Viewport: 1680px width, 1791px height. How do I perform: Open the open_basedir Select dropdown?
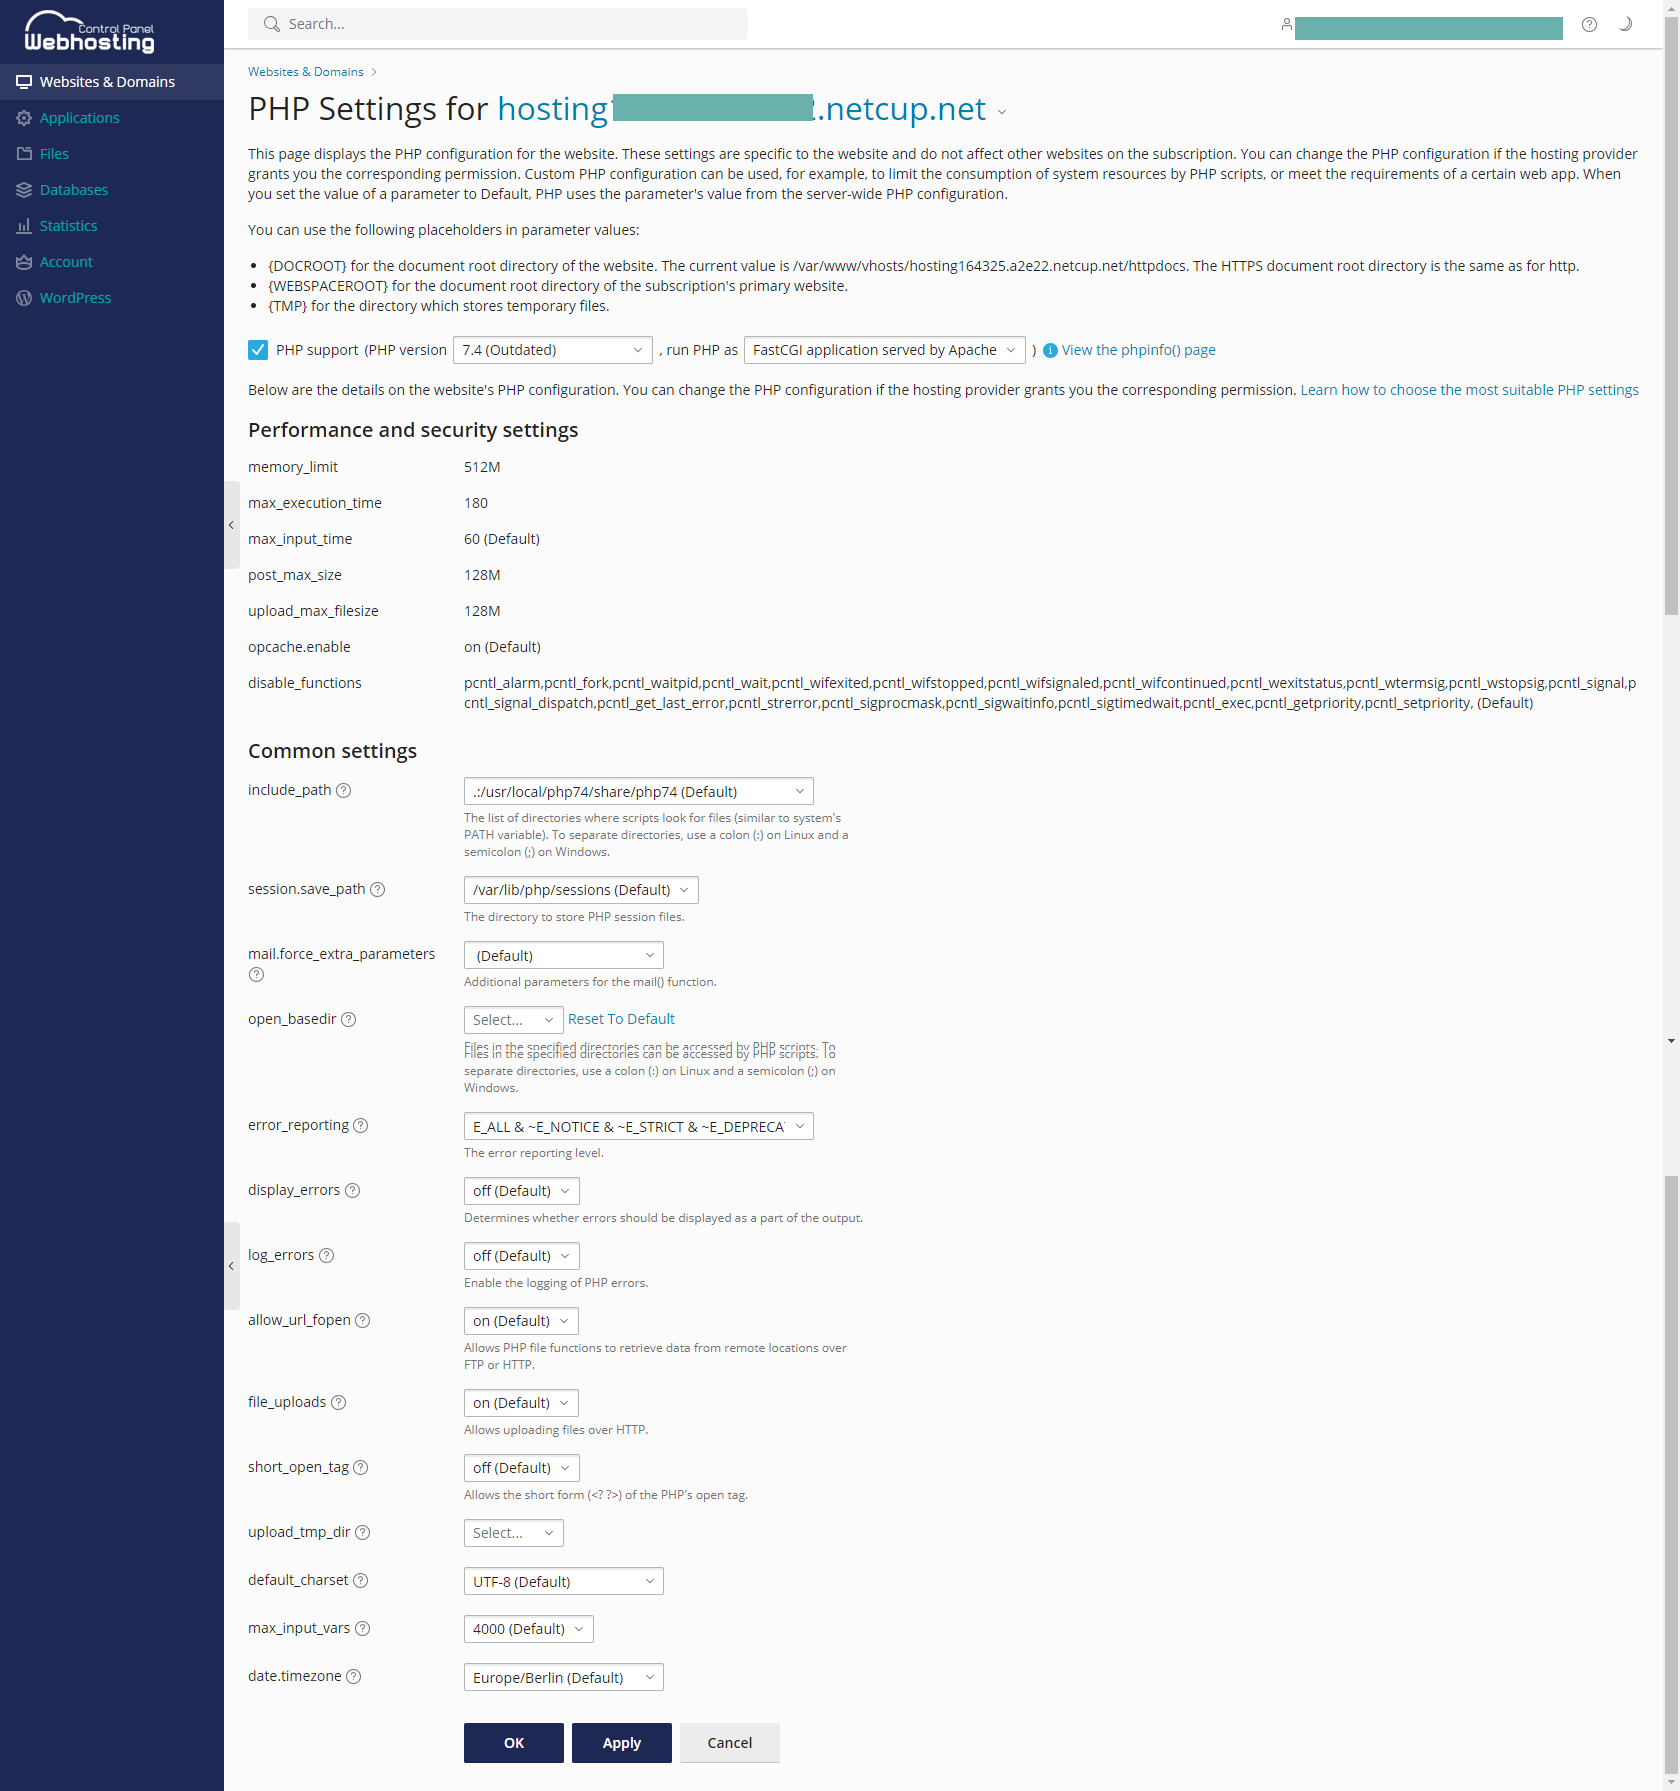(513, 1020)
